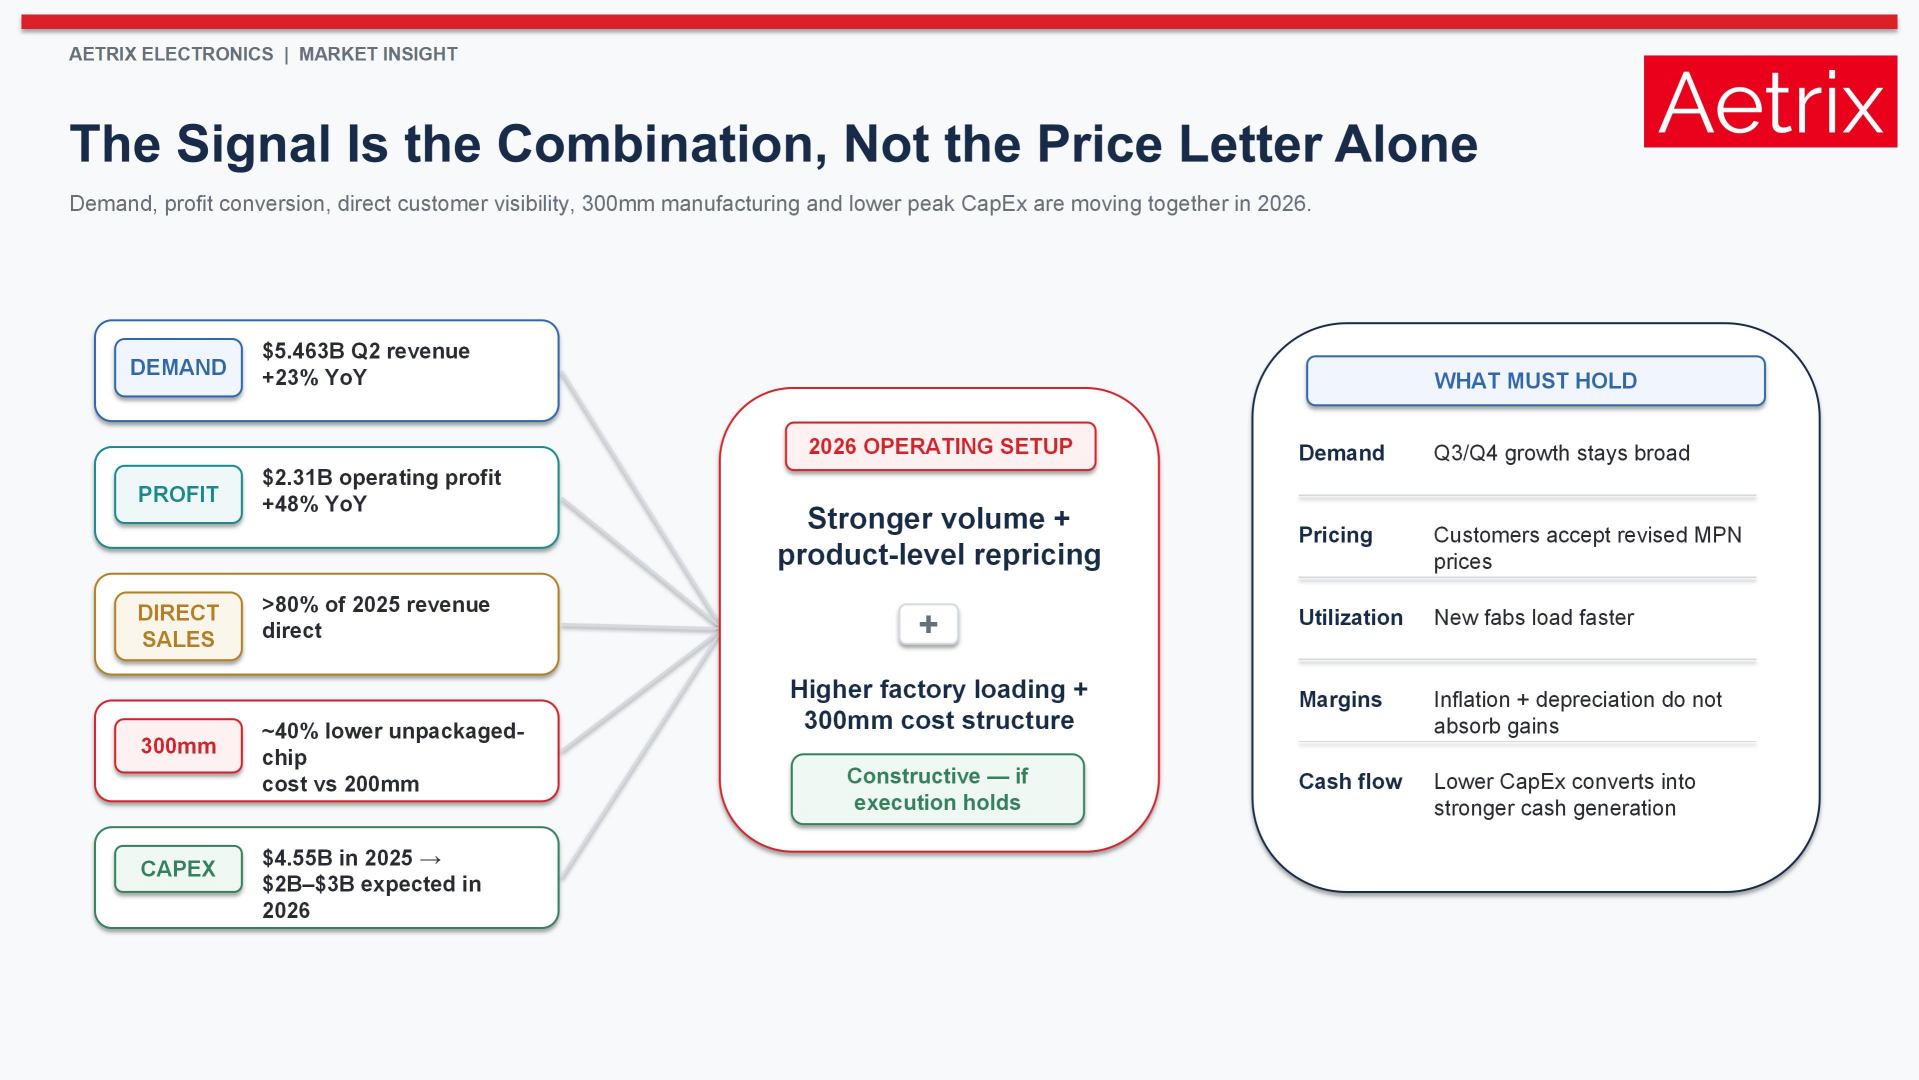Select the Utilization row label
Viewport: 1919px width, 1080px height.
click(x=1350, y=617)
